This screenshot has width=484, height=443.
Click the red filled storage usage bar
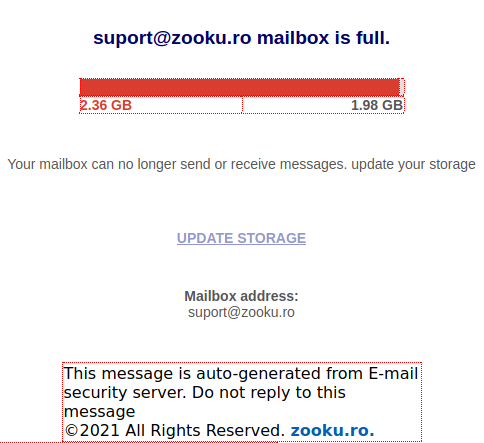click(240, 87)
